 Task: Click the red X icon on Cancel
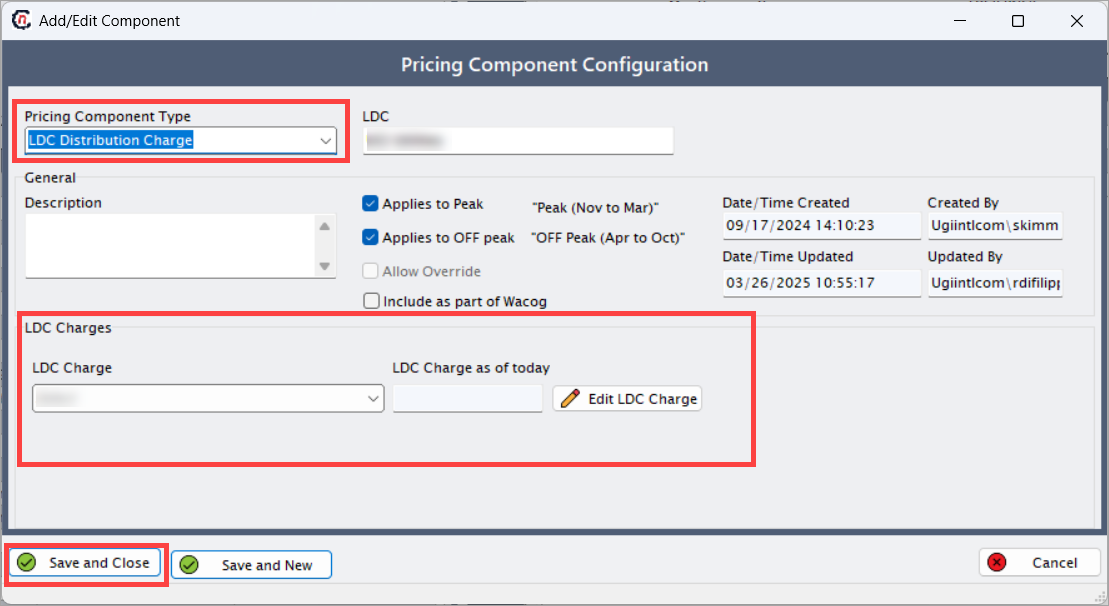997,563
